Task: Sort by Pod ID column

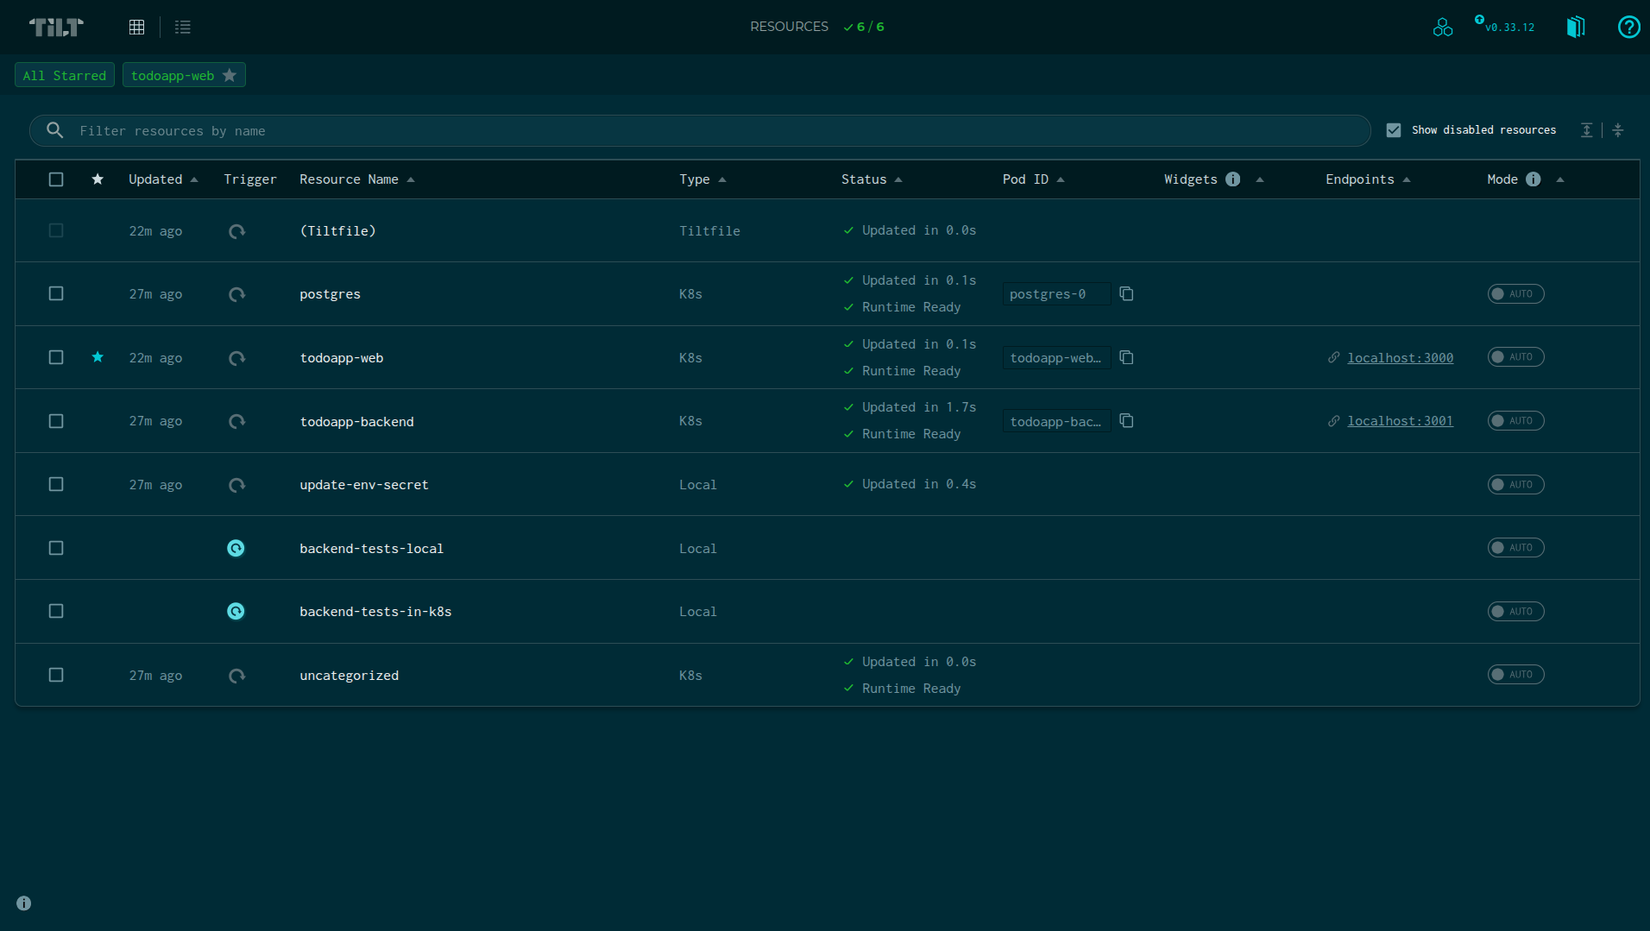Action: tap(1034, 180)
